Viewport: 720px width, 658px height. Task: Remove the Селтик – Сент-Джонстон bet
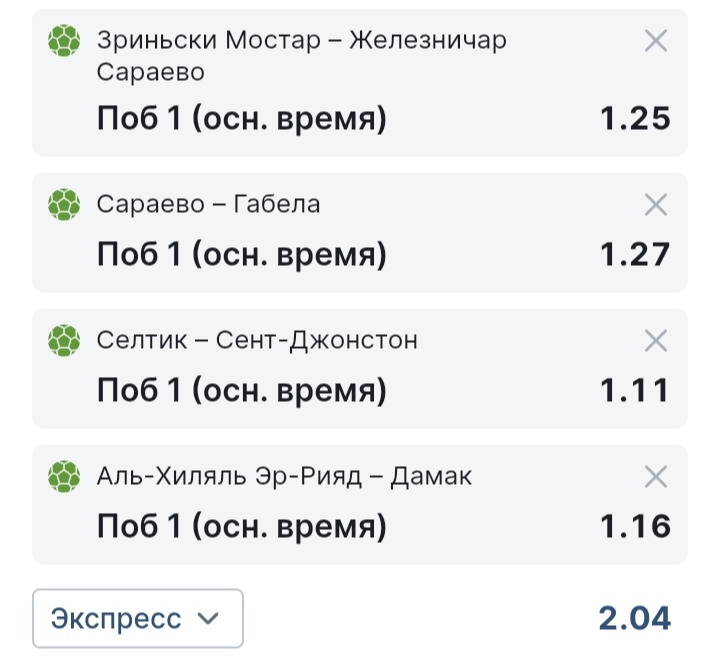[655, 341]
